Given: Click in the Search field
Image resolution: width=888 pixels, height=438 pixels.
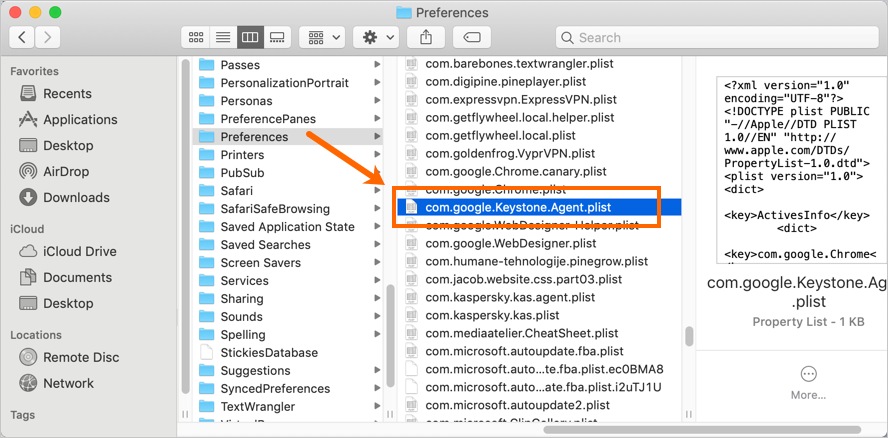Looking at the screenshot, I should coord(716,37).
